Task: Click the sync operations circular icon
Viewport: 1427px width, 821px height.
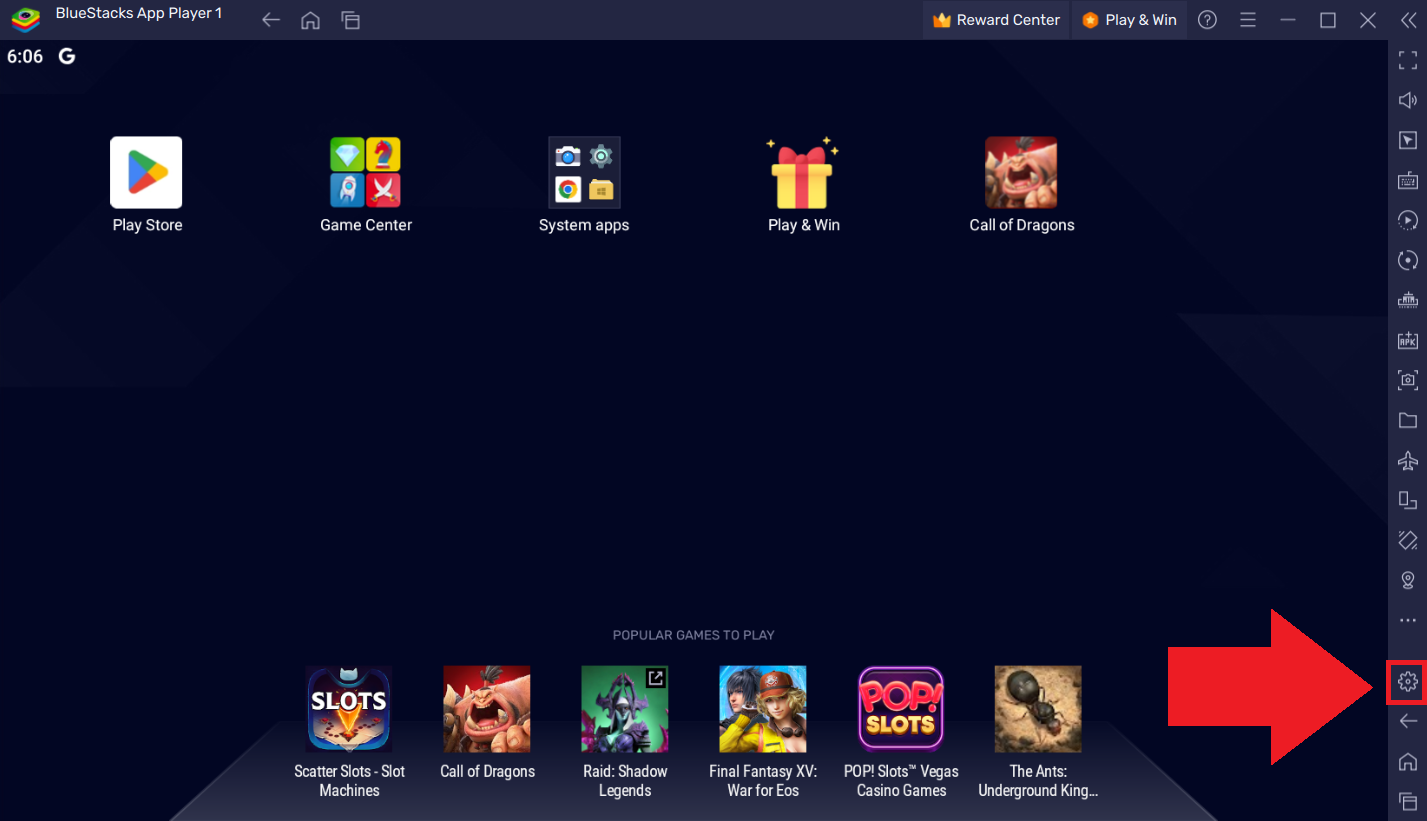Action: coord(1408,260)
